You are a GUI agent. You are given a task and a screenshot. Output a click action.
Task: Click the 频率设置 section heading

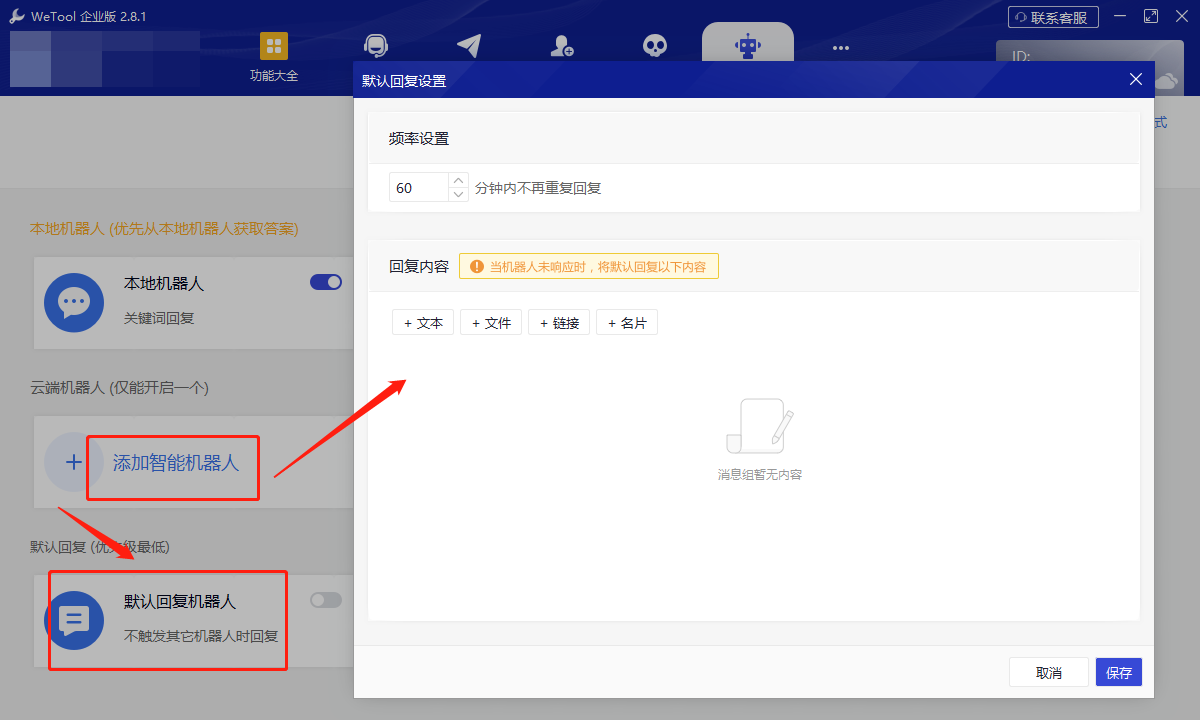[x=419, y=138]
